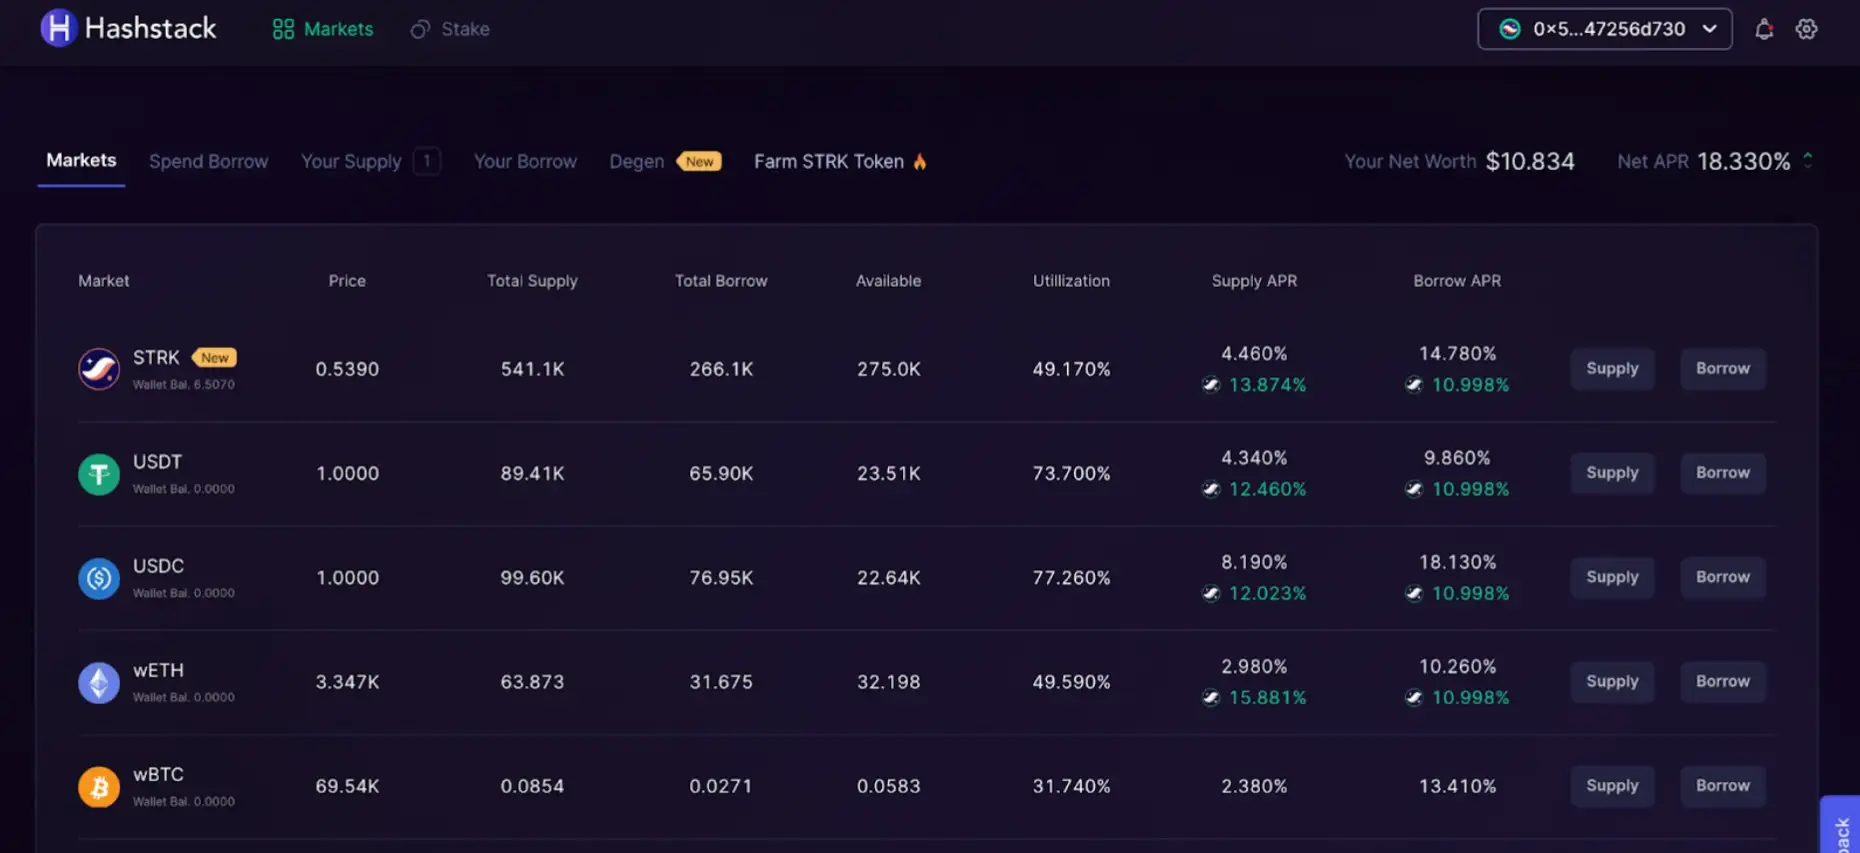The height and width of the screenshot is (853, 1860).
Task: Open the Your Supply tab
Action: (351, 161)
